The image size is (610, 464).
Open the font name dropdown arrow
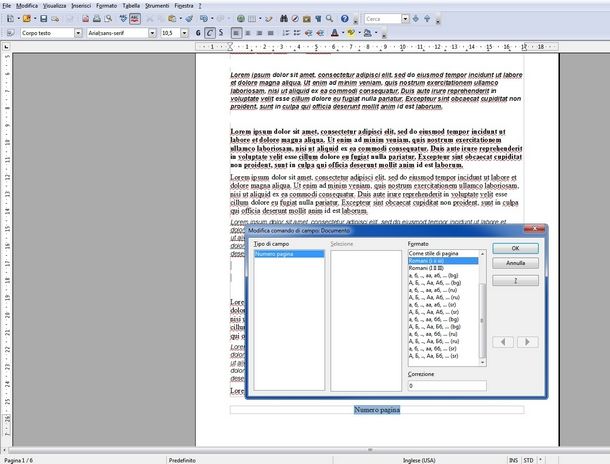[x=152, y=33]
